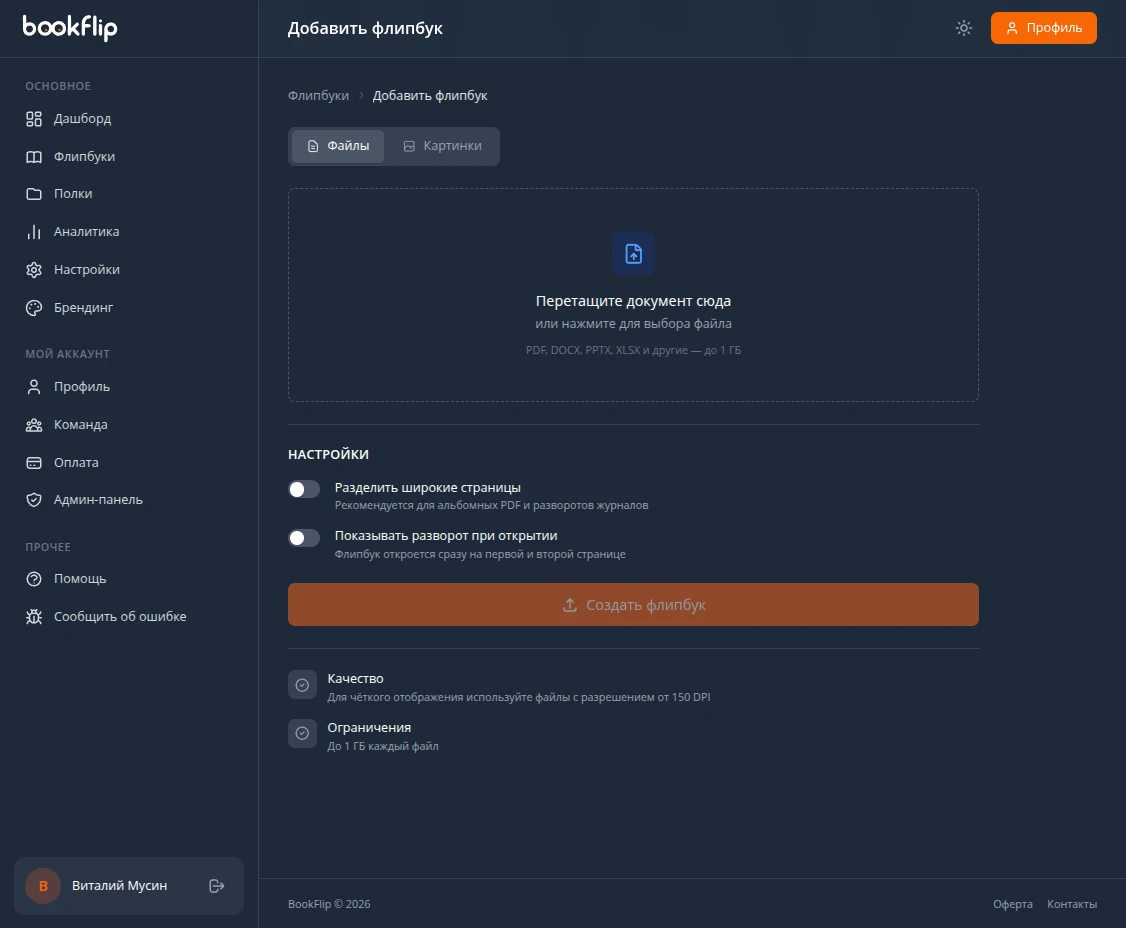Toggle the light theme sun icon
The height and width of the screenshot is (928, 1126).
(964, 28)
